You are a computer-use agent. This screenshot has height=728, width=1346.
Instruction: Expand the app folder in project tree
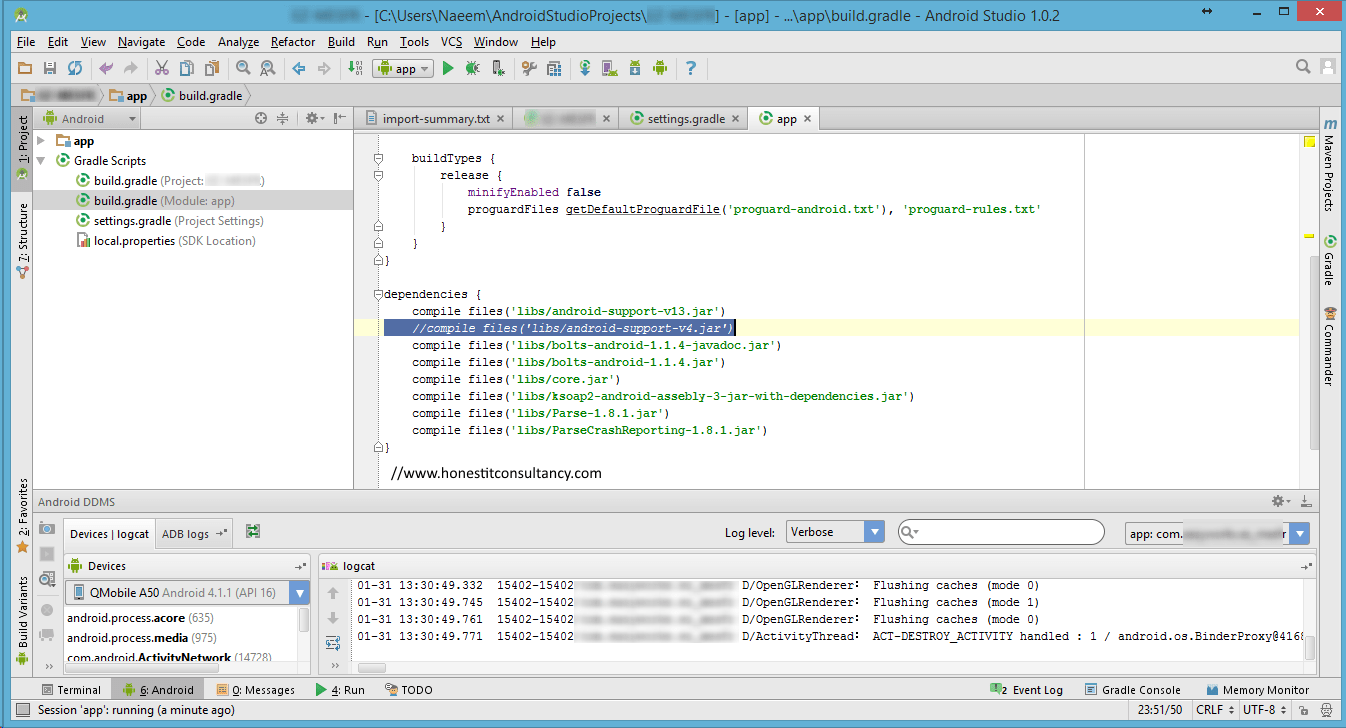41,141
